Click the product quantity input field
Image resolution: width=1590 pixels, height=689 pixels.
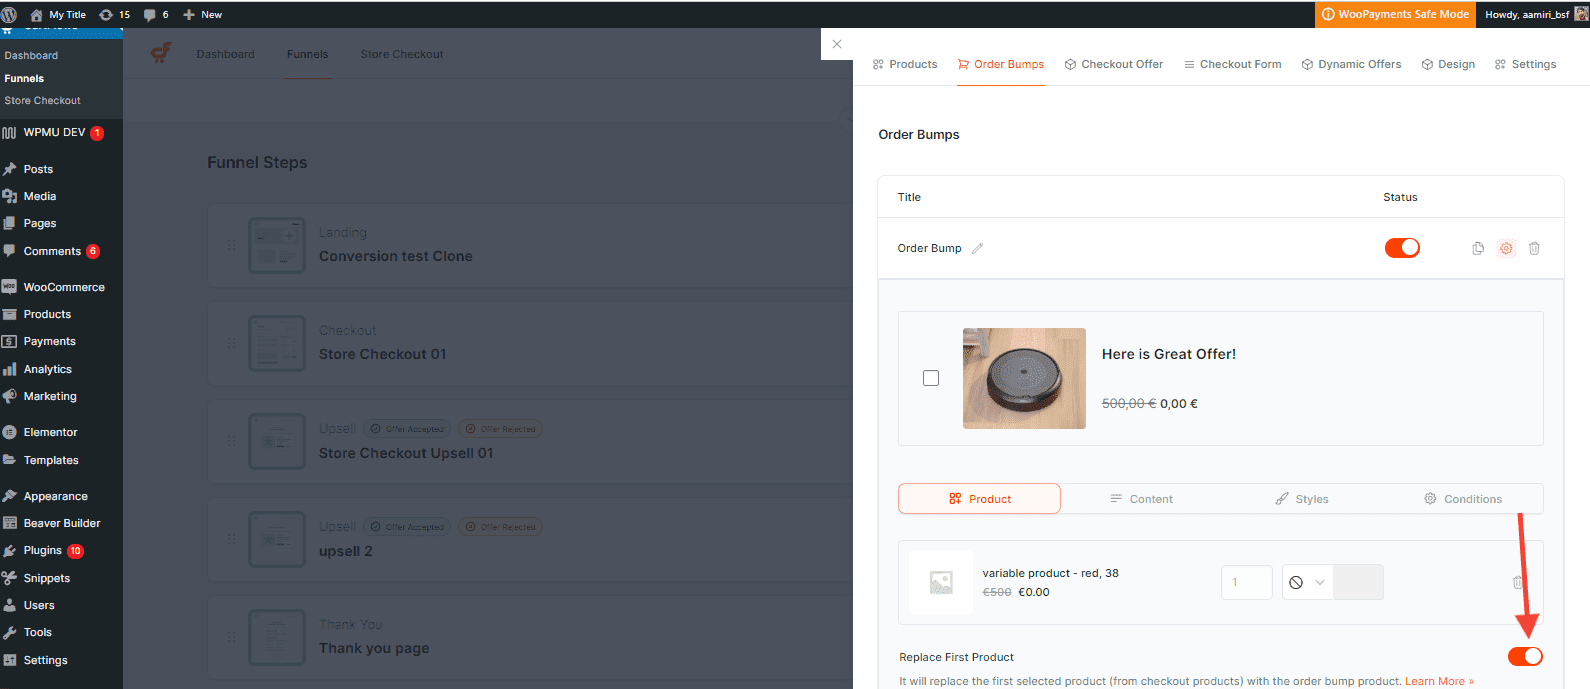(1246, 582)
